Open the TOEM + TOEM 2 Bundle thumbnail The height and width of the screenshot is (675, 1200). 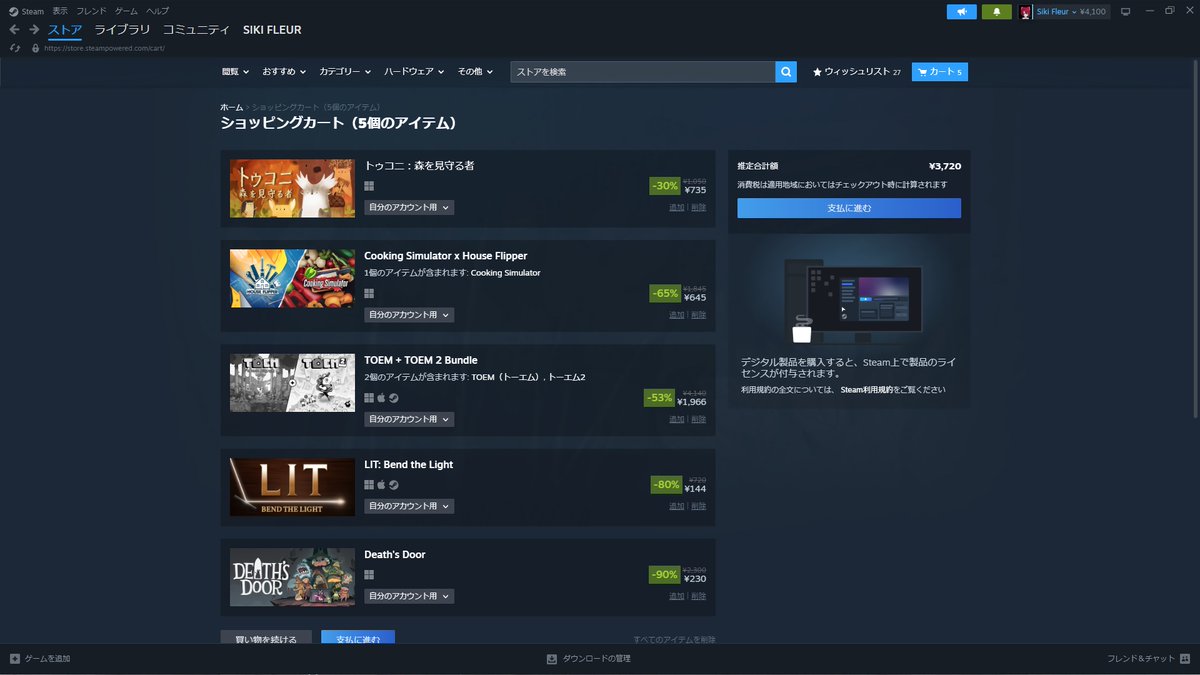click(292, 383)
